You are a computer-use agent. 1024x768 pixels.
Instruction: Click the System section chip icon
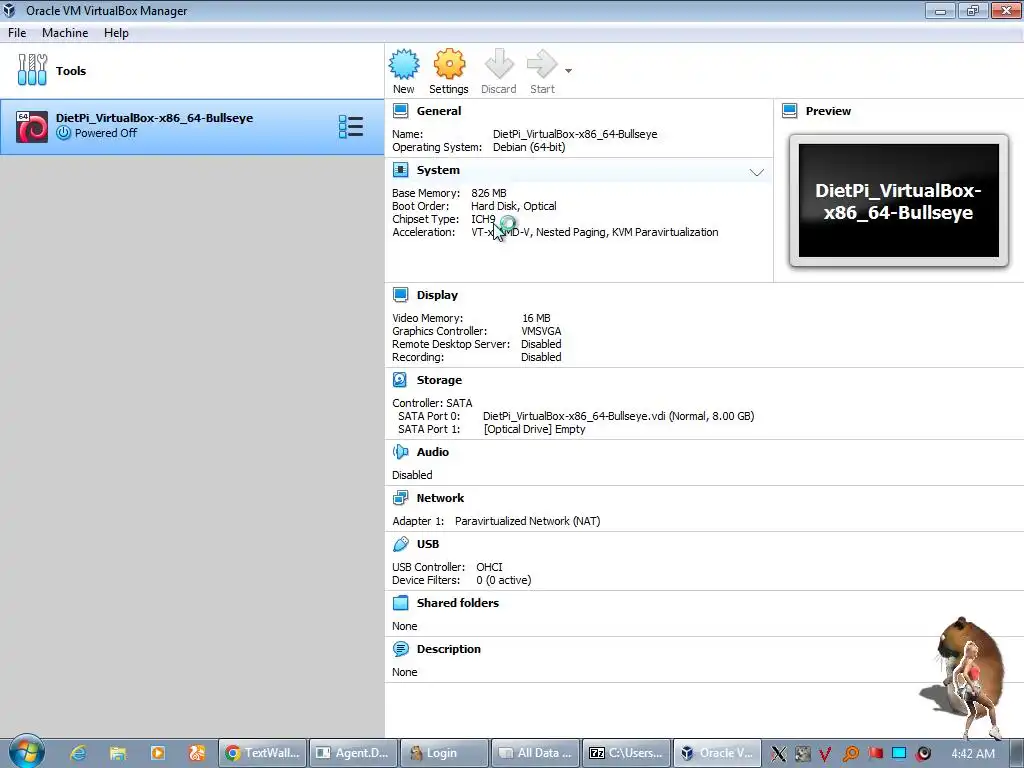400,170
